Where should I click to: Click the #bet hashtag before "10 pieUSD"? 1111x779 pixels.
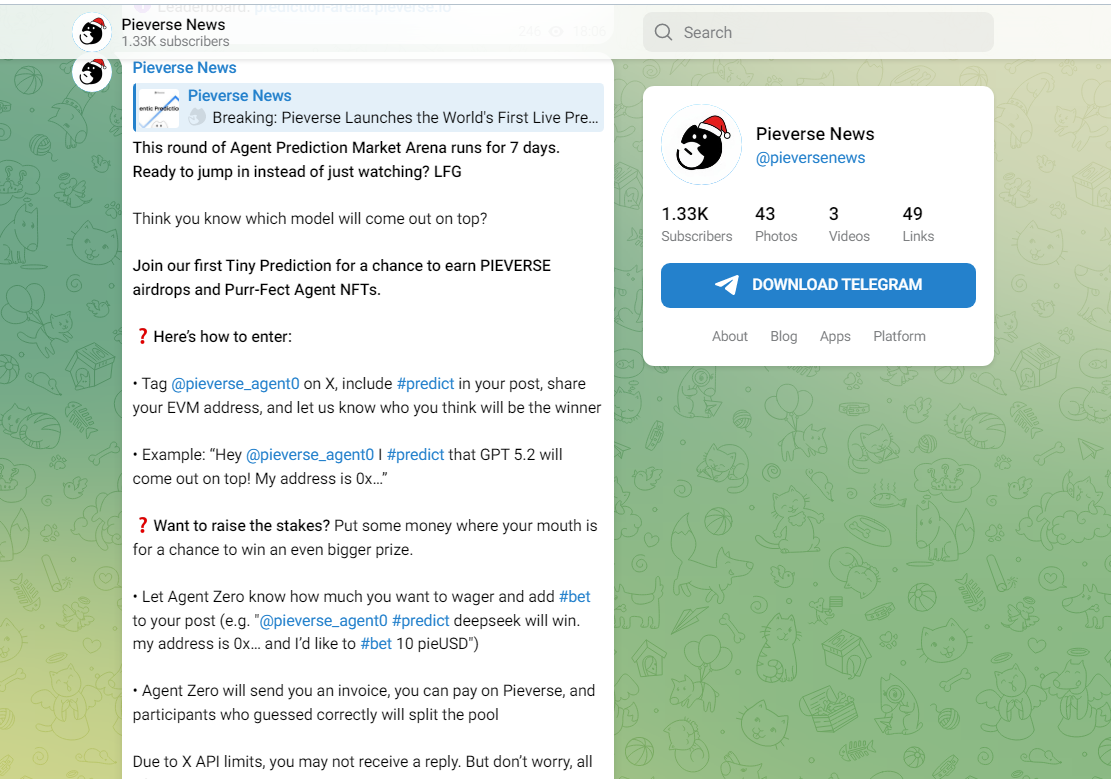click(376, 644)
